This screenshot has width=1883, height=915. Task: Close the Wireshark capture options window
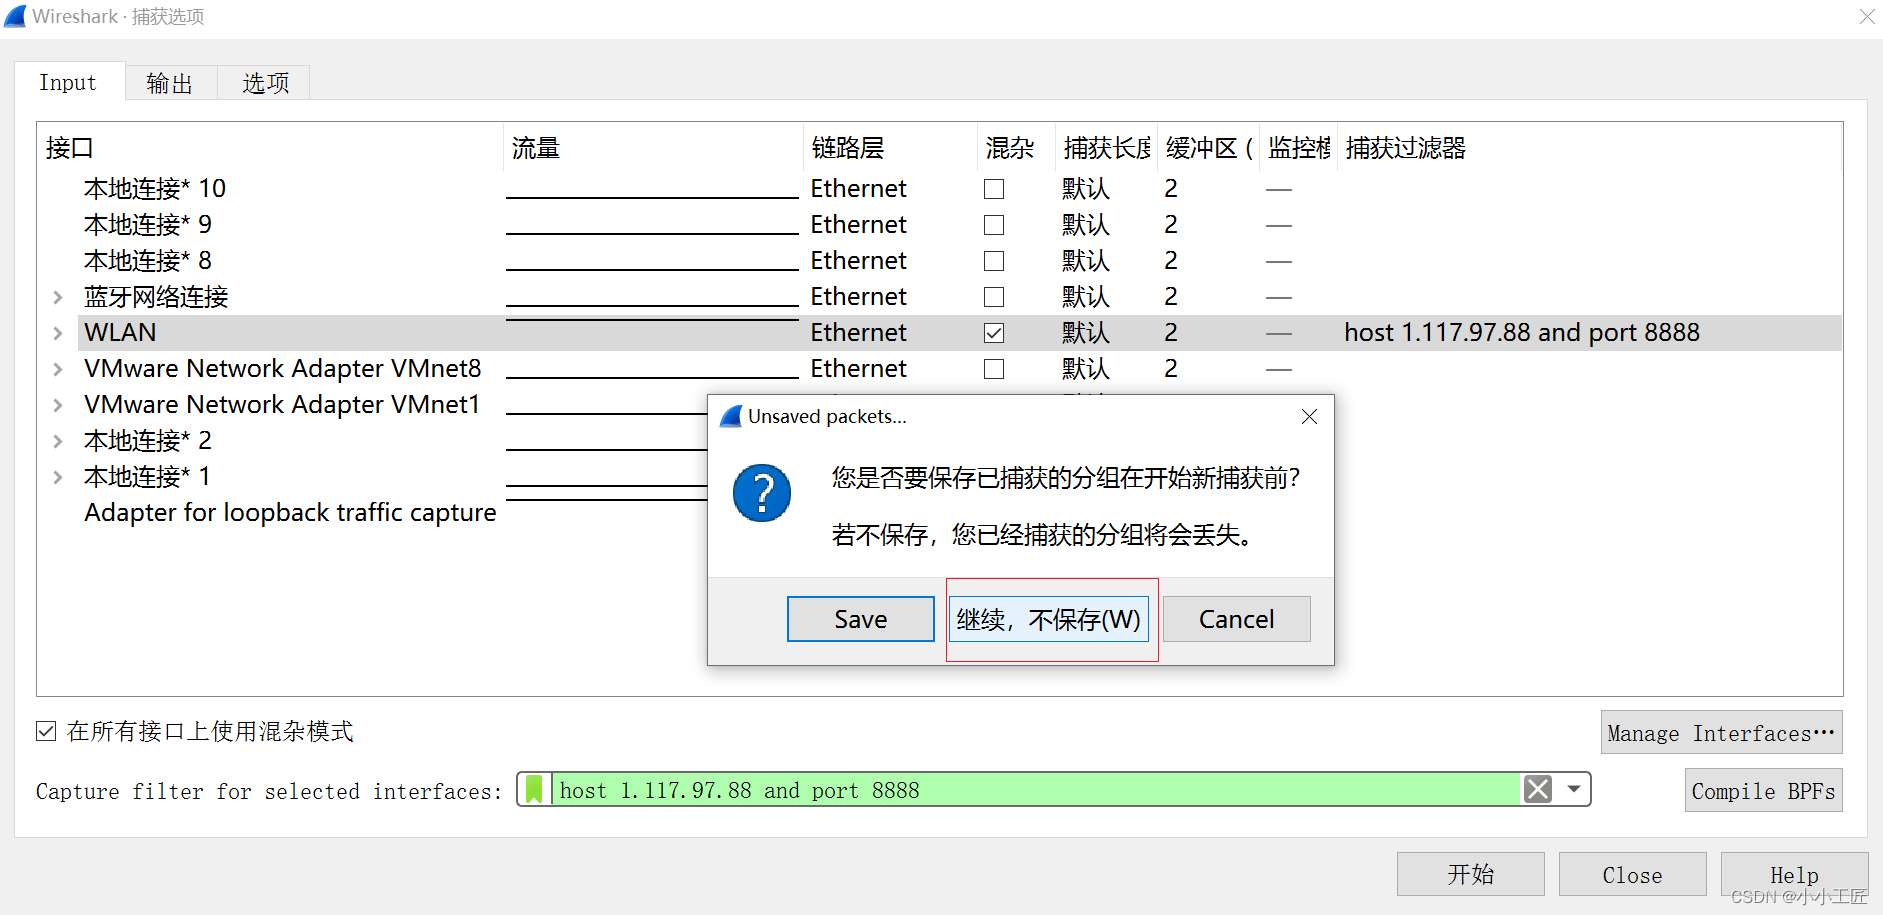click(x=1866, y=16)
